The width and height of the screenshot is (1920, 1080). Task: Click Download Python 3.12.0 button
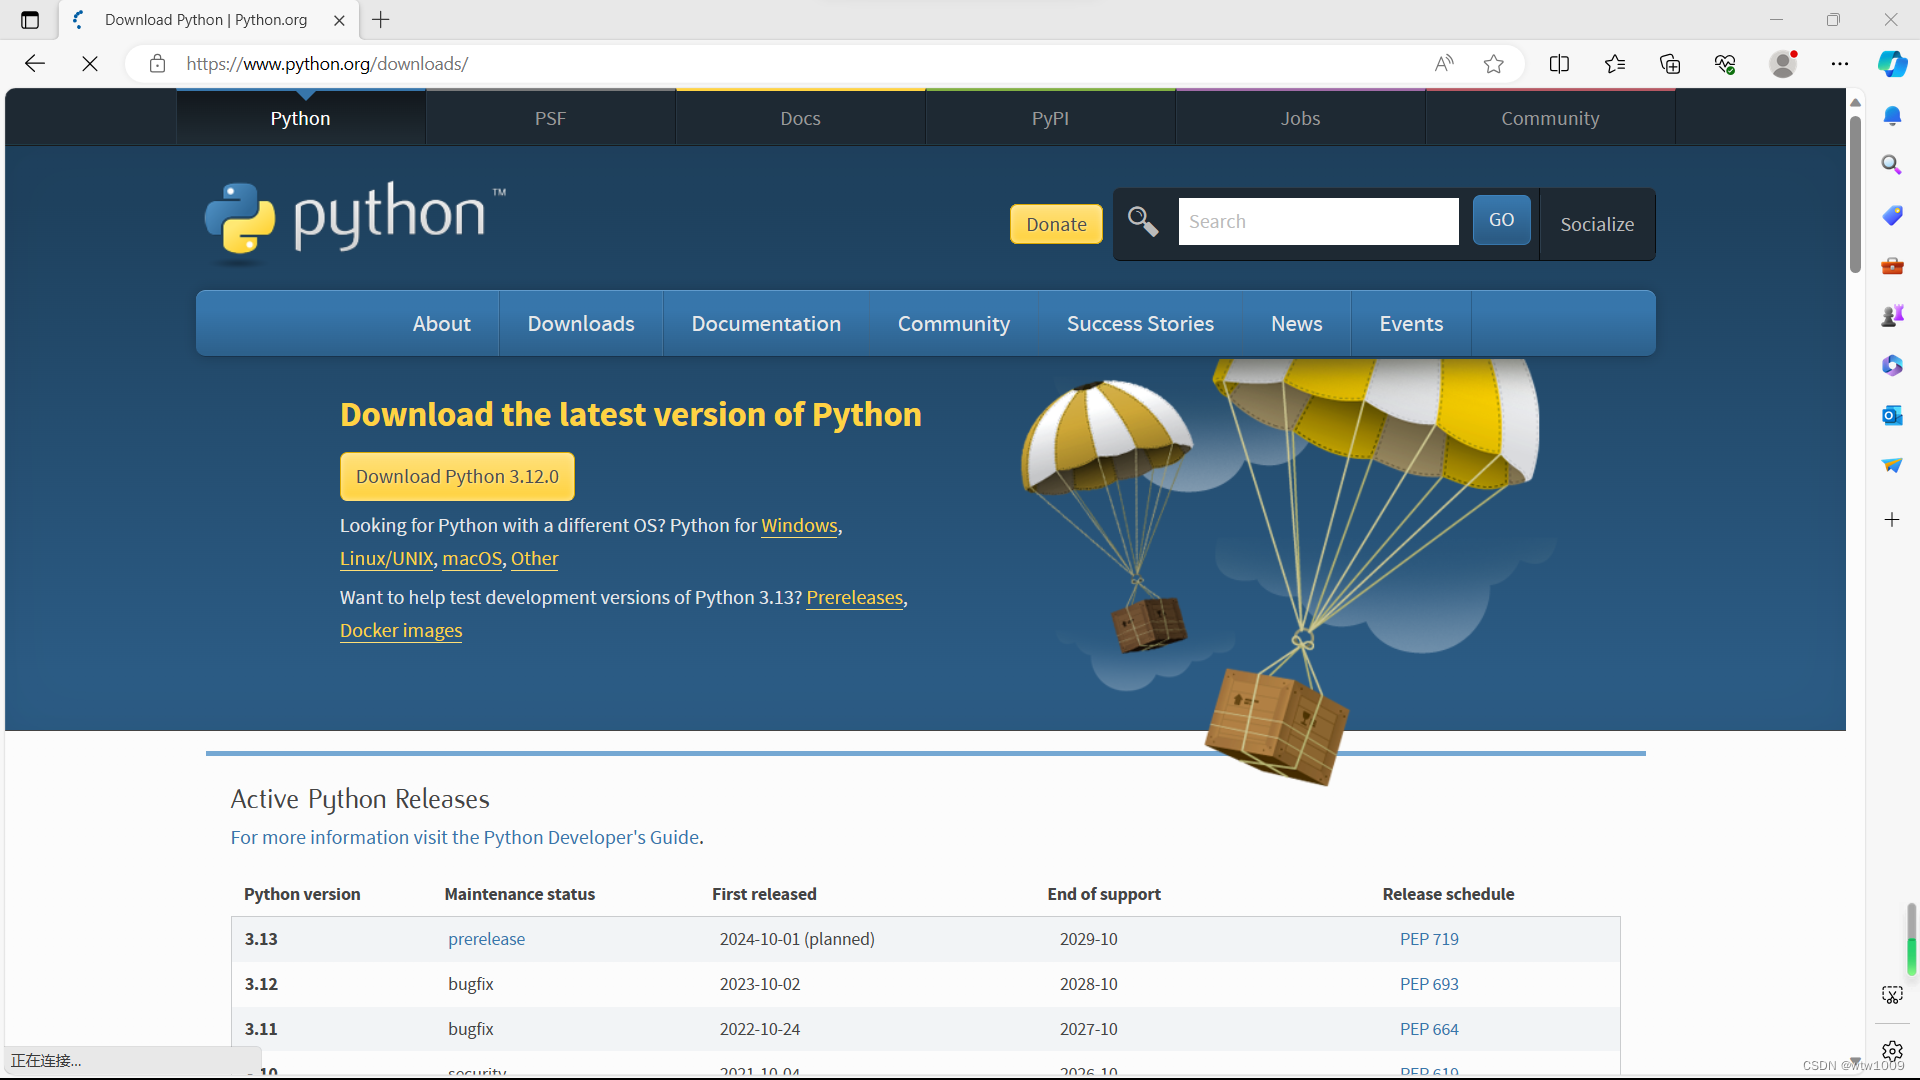tap(457, 476)
